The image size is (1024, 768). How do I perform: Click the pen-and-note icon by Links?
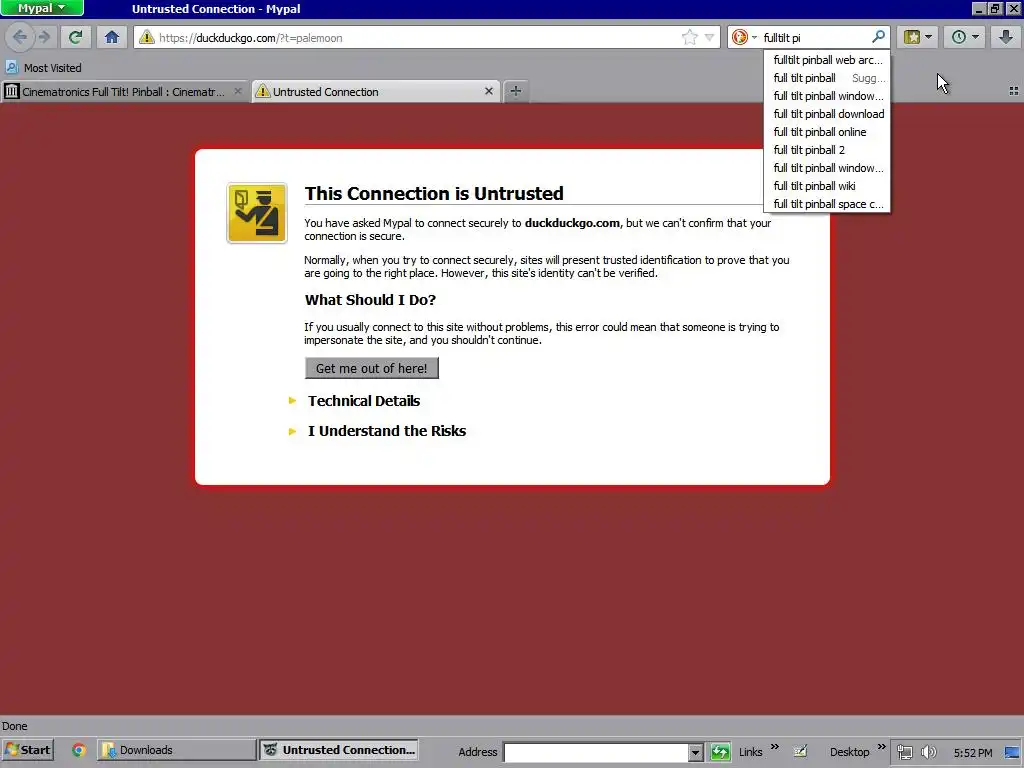click(x=800, y=751)
